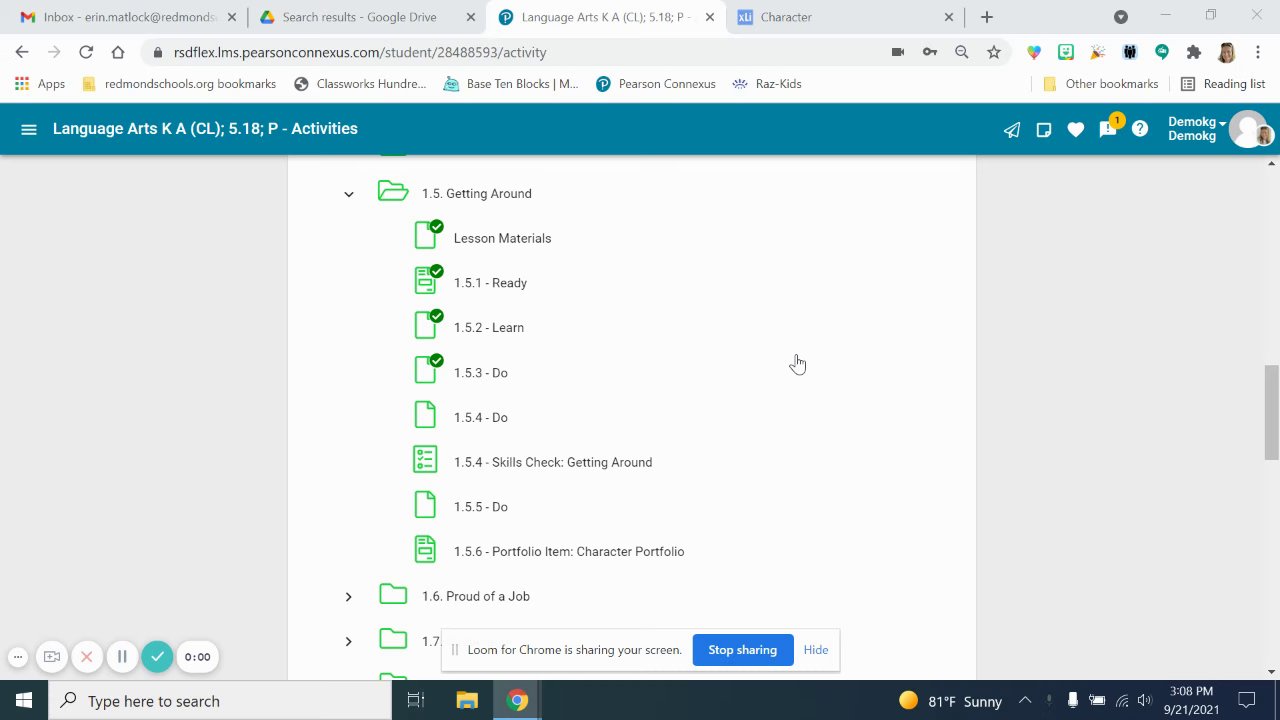Switch to the Character tab
Image resolution: width=1280 pixels, height=720 pixels.
(846, 17)
